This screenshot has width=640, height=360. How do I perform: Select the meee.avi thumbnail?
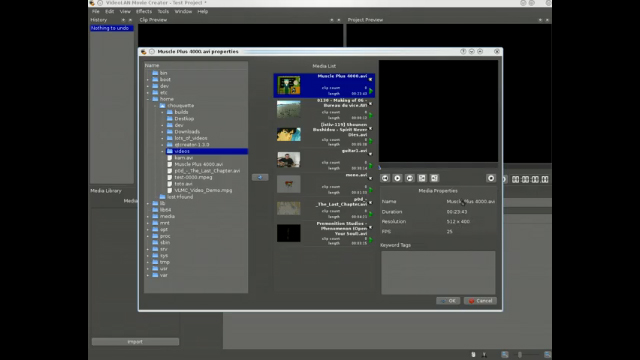click(x=289, y=184)
